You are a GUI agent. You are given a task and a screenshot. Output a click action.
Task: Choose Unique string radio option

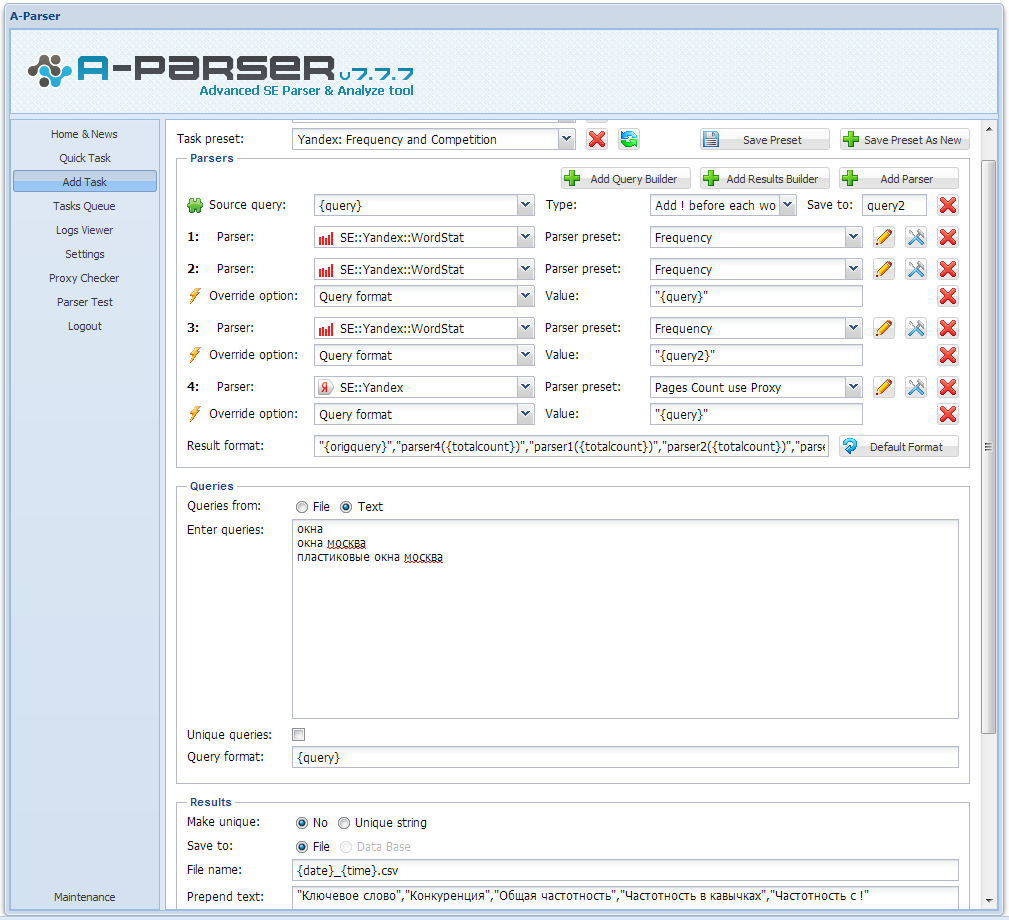(x=344, y=823)
